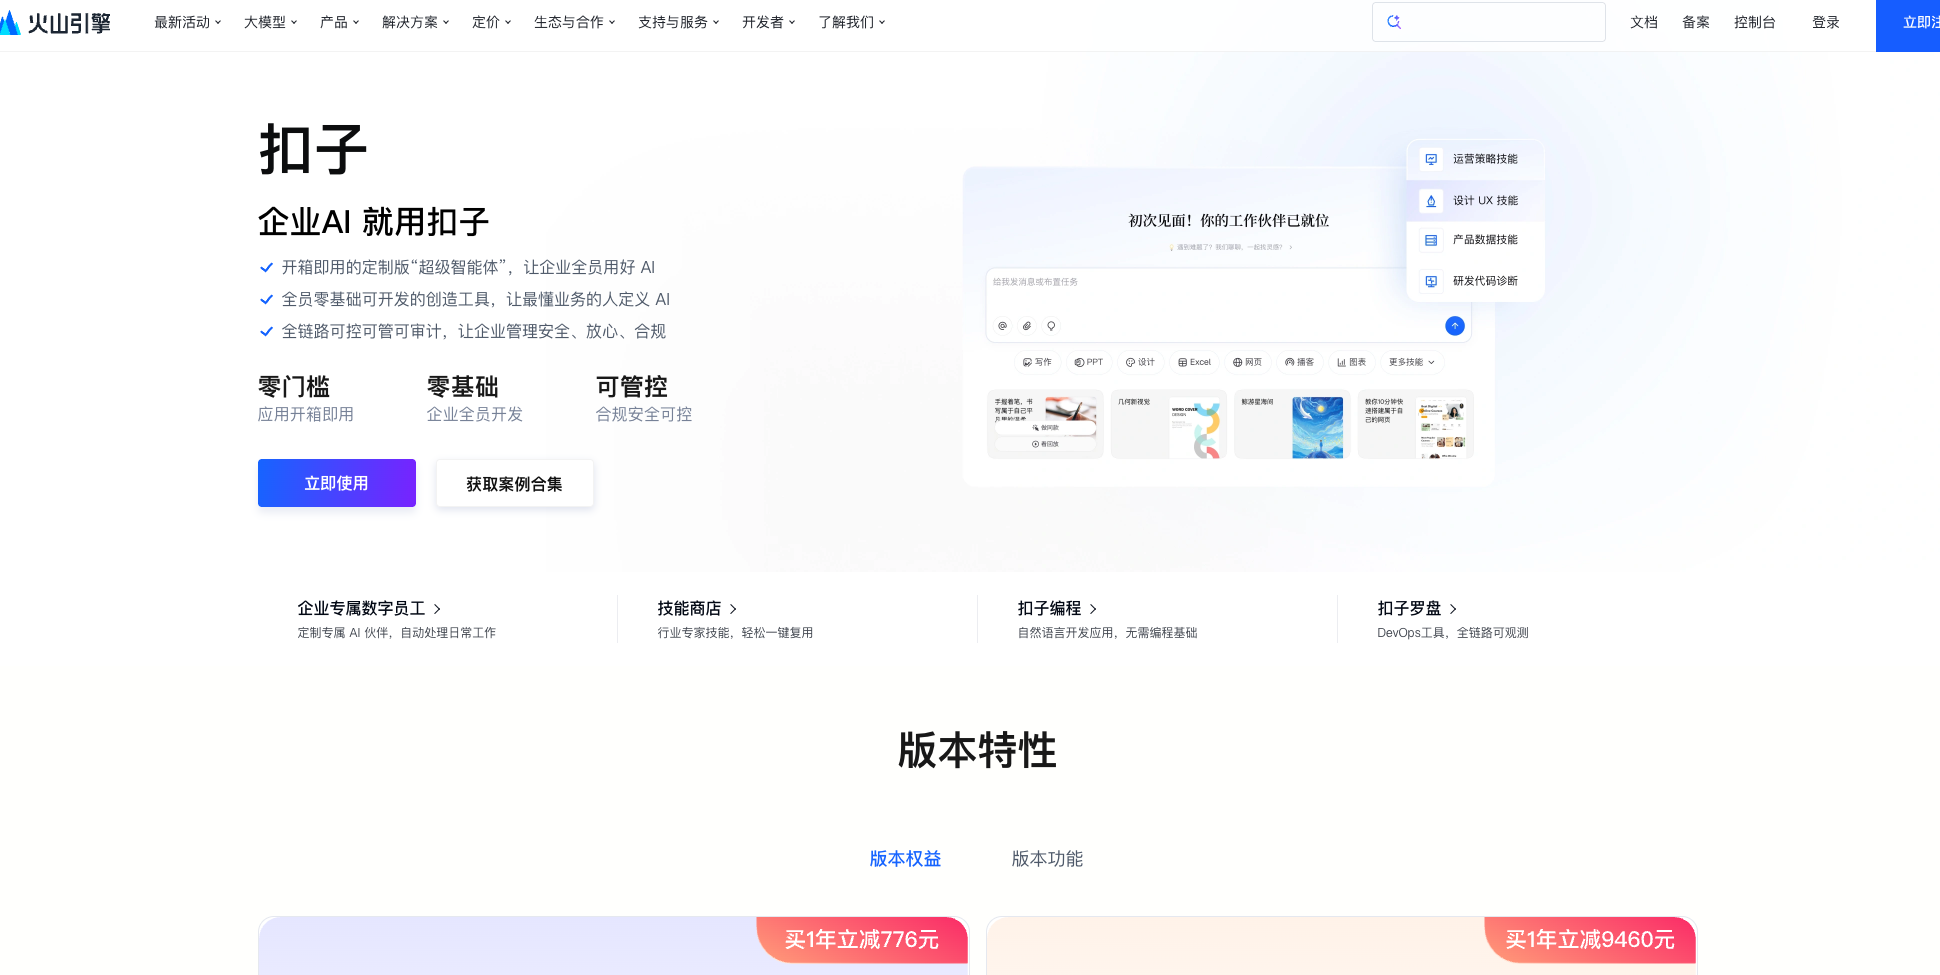Click the 产品数据技能 label text
Screen dimensions: 1940x975
click(x=1485, y=240)
